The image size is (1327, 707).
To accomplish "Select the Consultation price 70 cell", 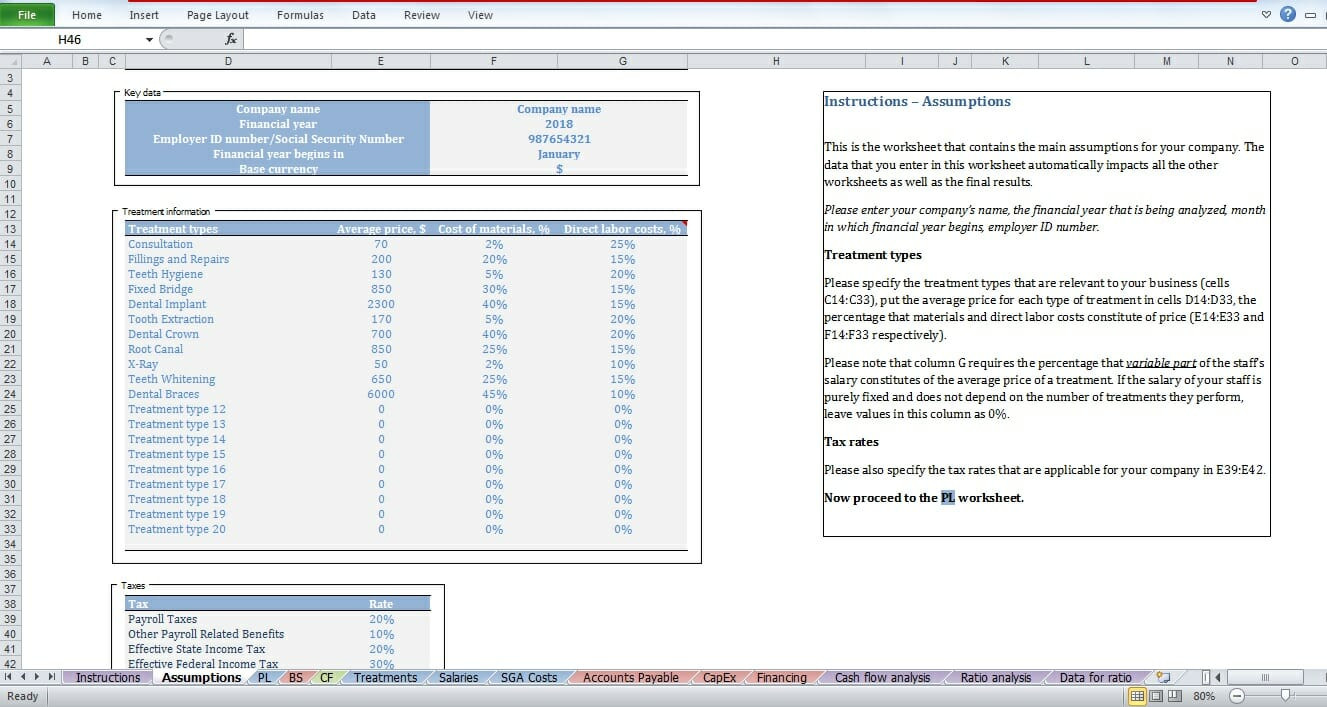I will point(381,244).
